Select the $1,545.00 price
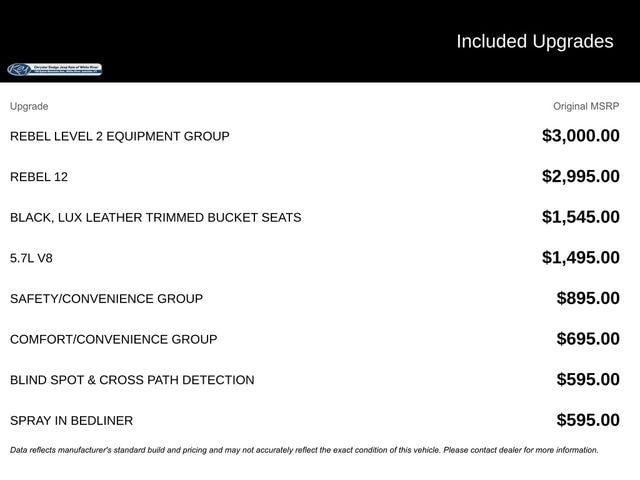 pos(580,217)
